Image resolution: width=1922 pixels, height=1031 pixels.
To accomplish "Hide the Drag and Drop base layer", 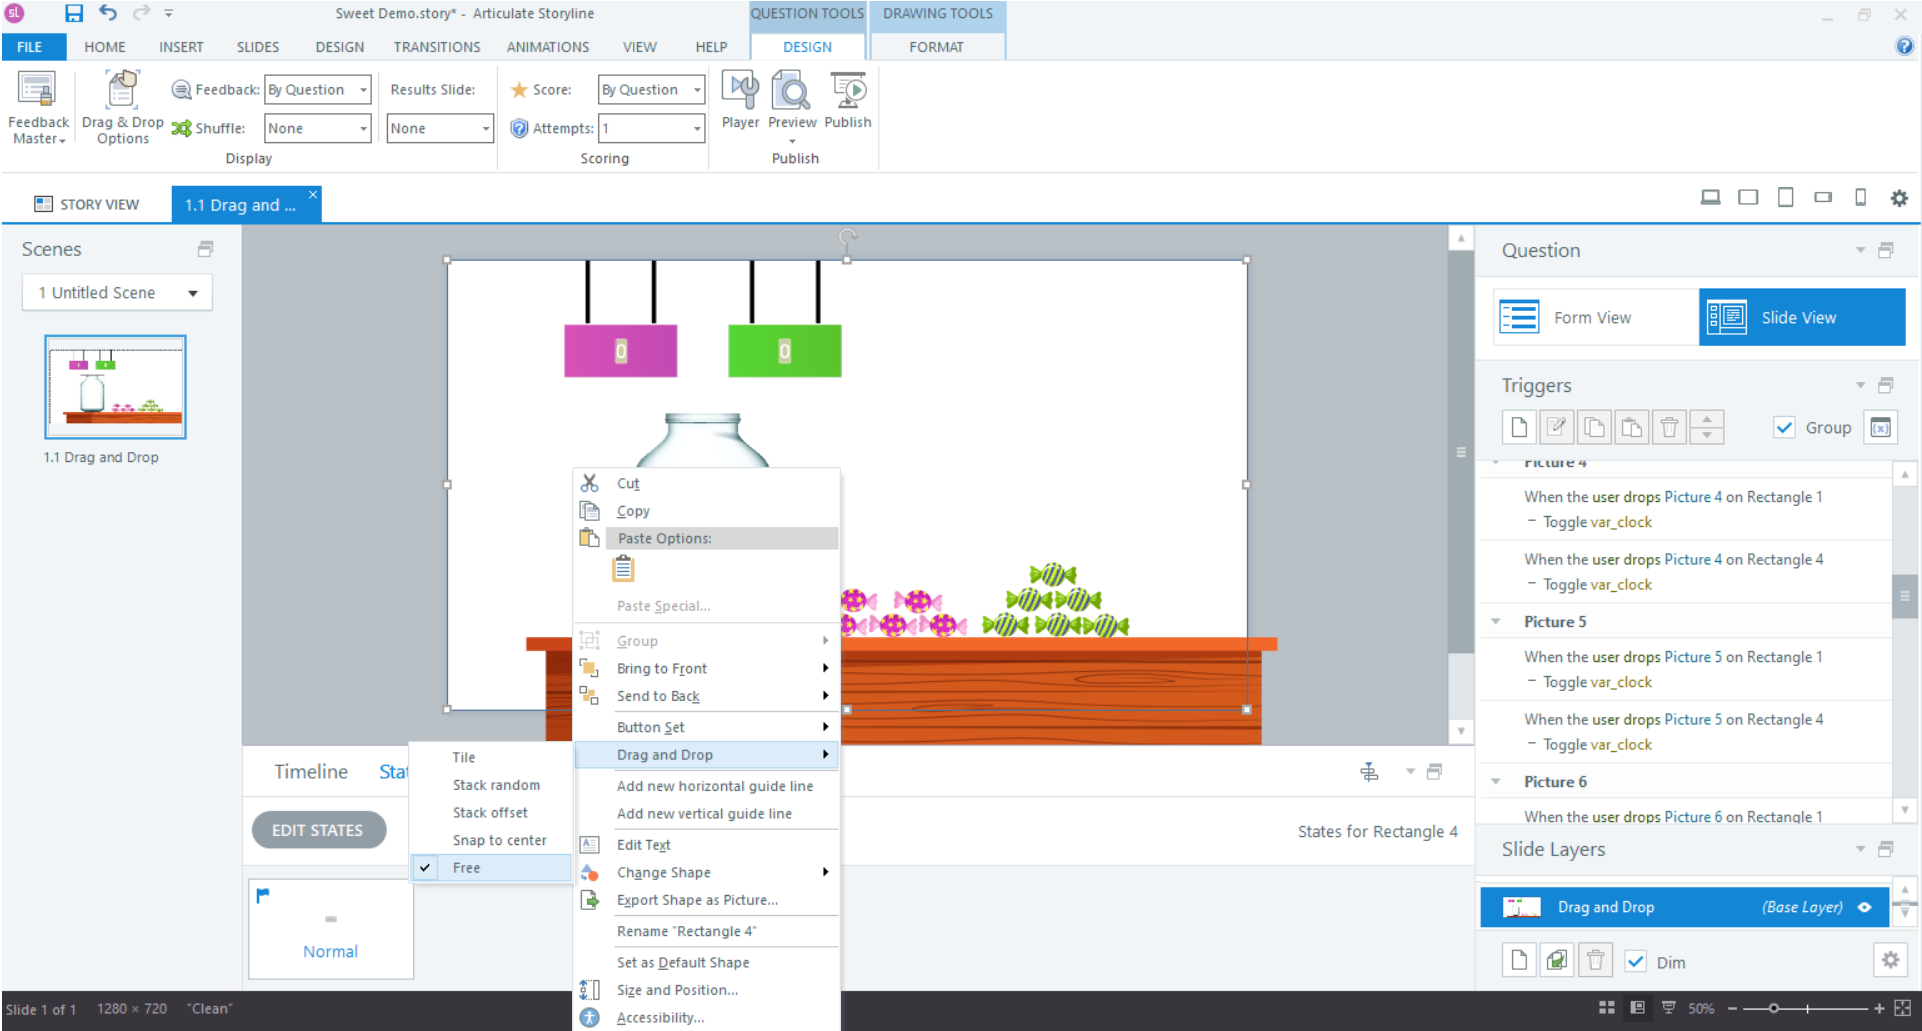I will [x=1865, y=907].
